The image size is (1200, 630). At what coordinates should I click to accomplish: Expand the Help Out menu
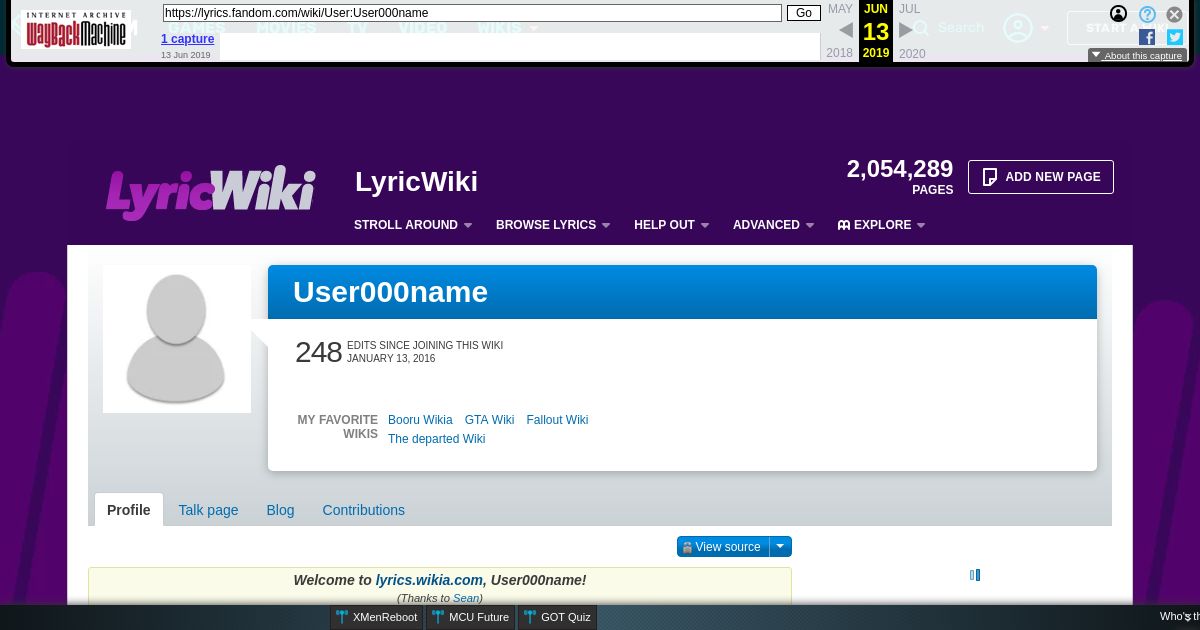click(671, 225)
